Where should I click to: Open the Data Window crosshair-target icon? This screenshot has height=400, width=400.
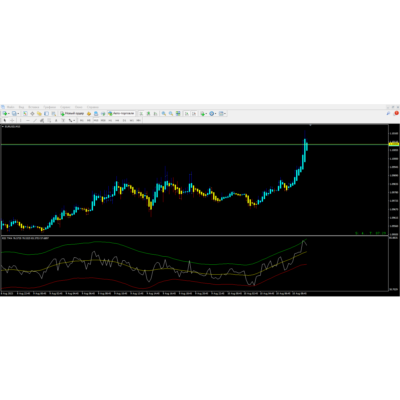click(x=32, y=113)
